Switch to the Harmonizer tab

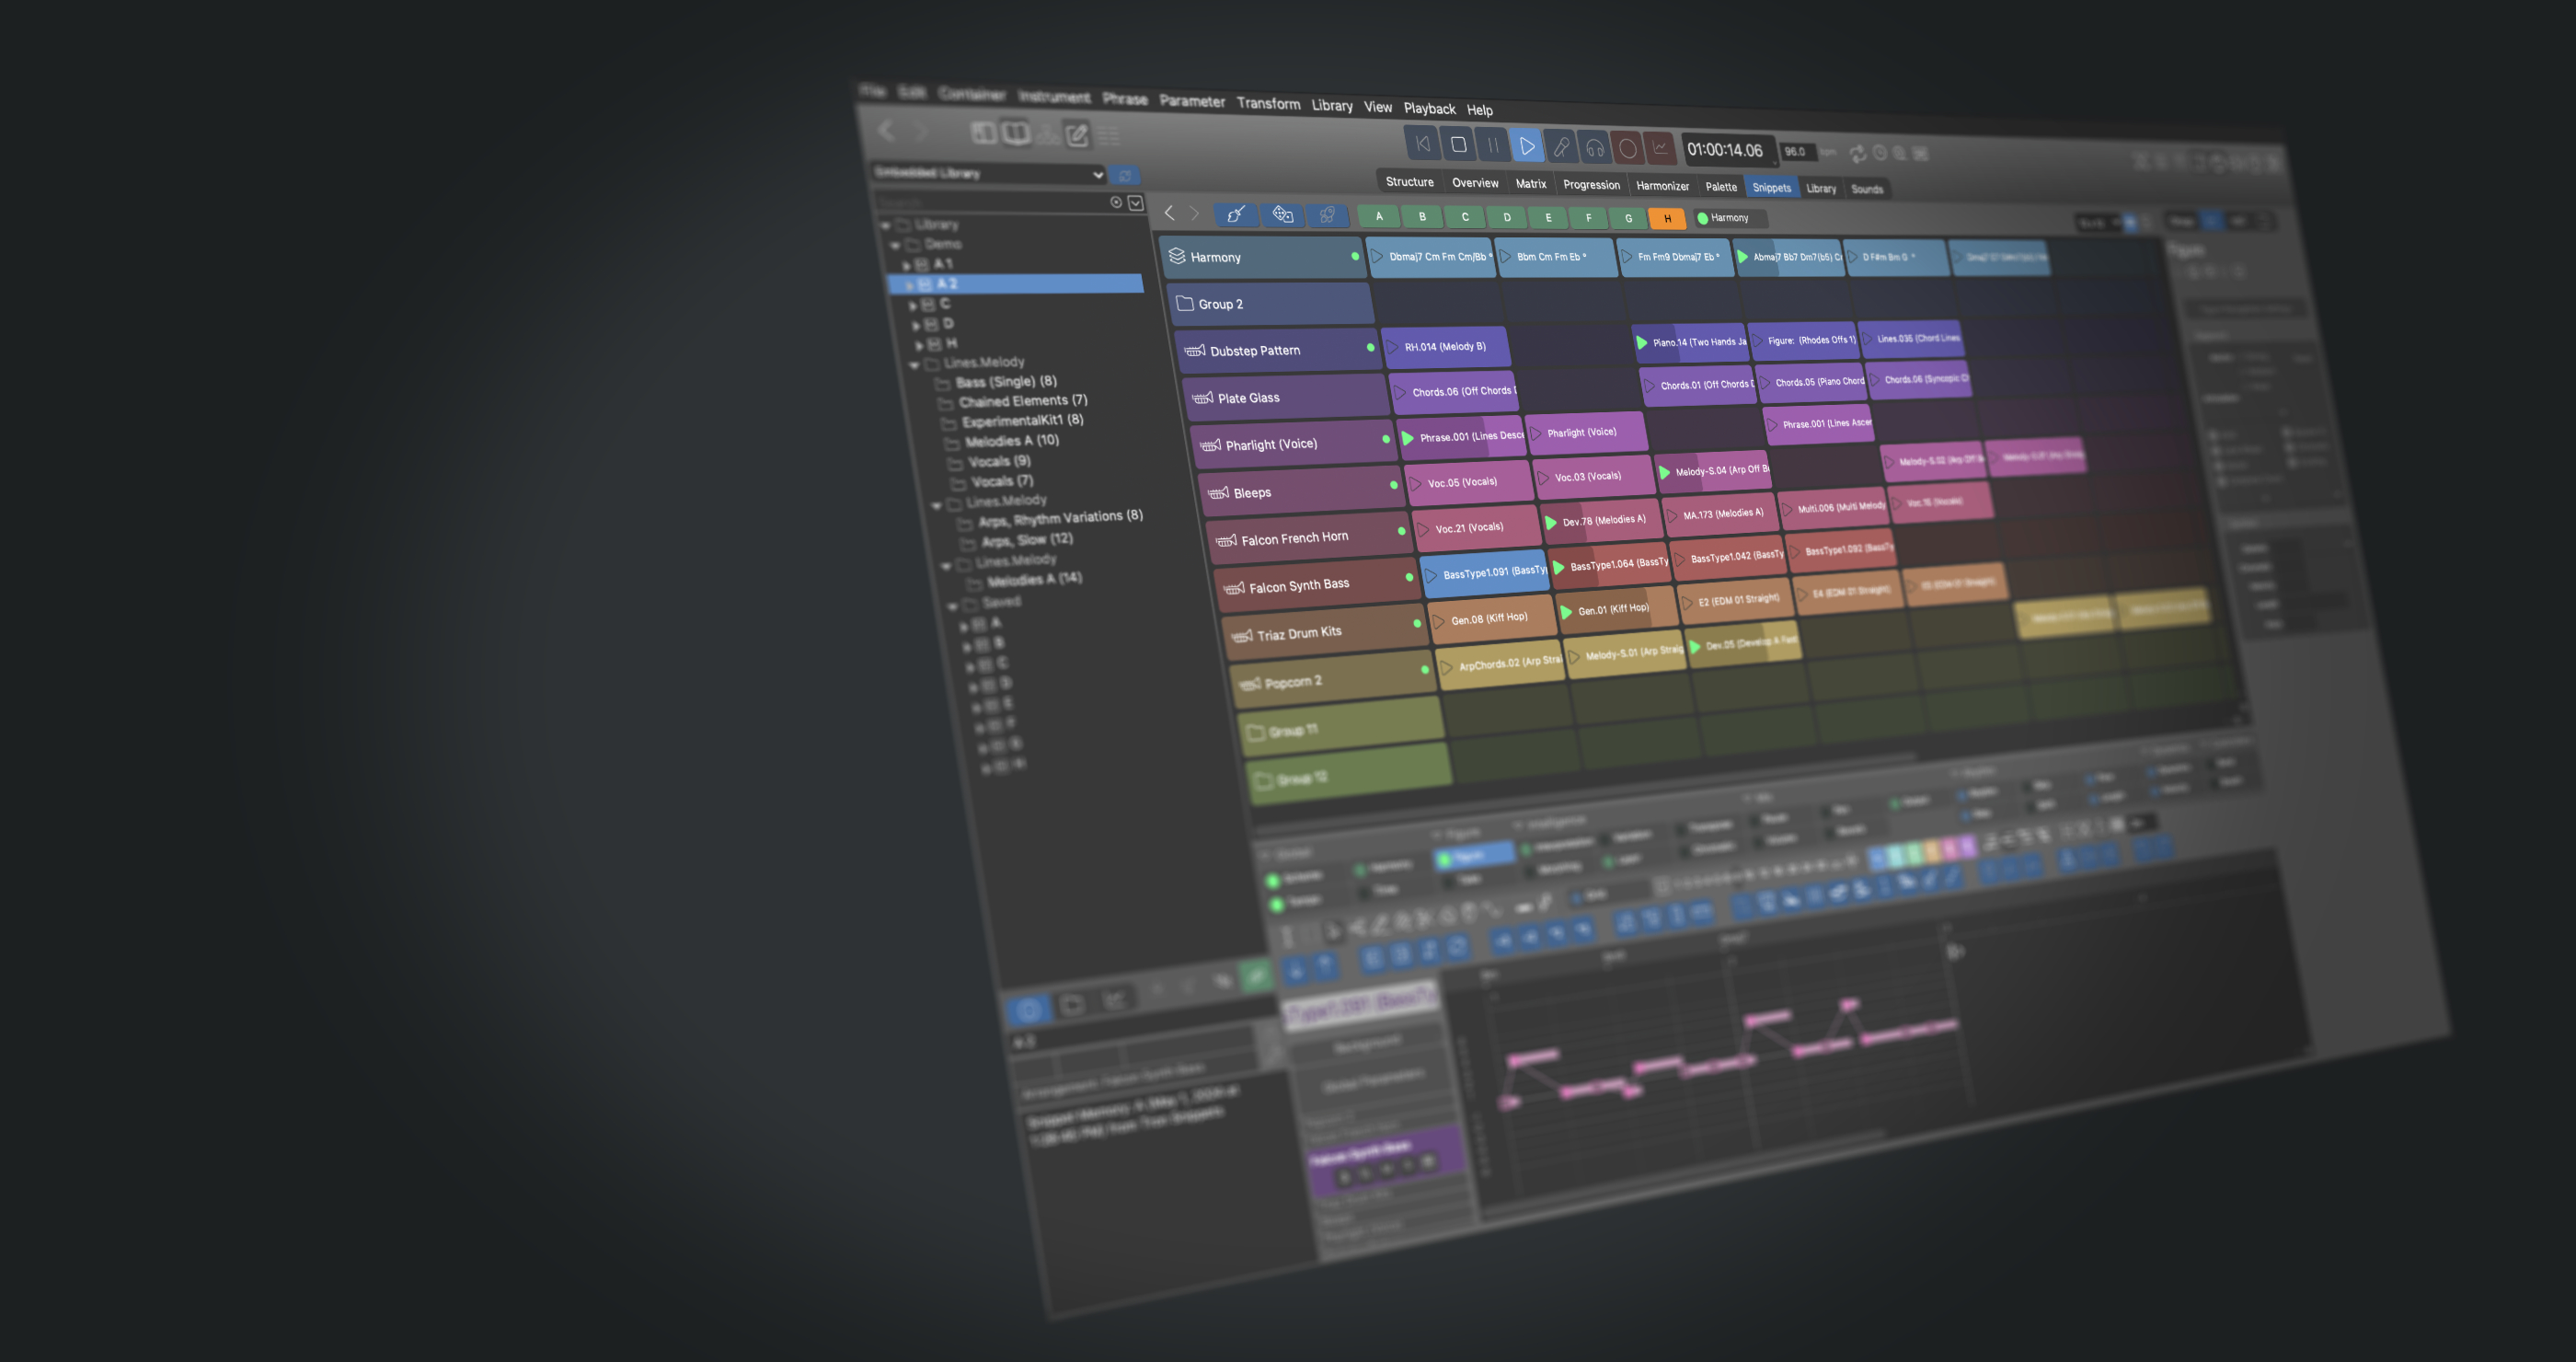[1662, 186]
